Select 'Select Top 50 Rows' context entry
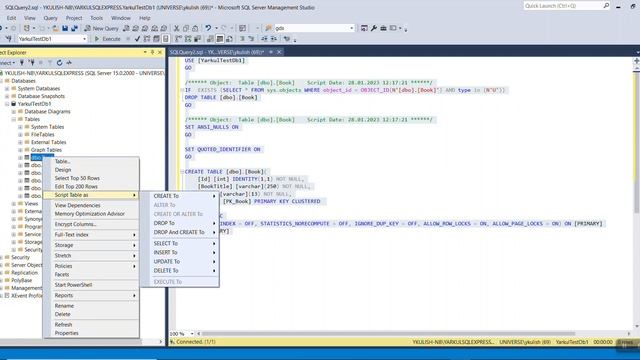Screen dimensions: 640x360 91,178
